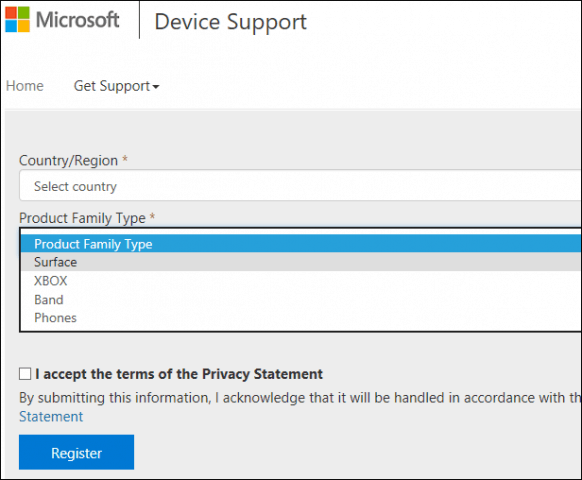Click the Microsoft four-color logo
Screen dimensions: 582x480
click(17, 19)
